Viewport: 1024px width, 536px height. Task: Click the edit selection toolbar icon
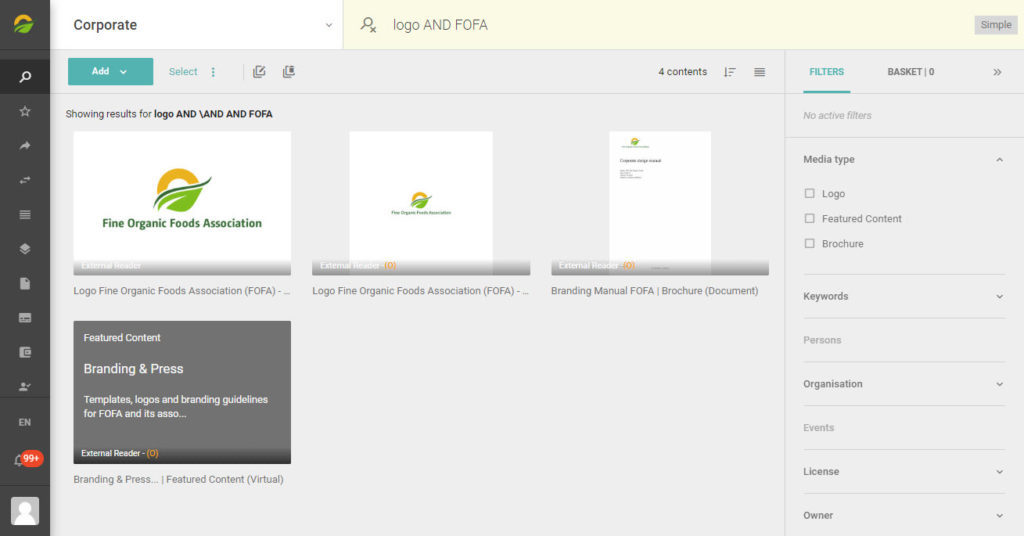point(259,72)
